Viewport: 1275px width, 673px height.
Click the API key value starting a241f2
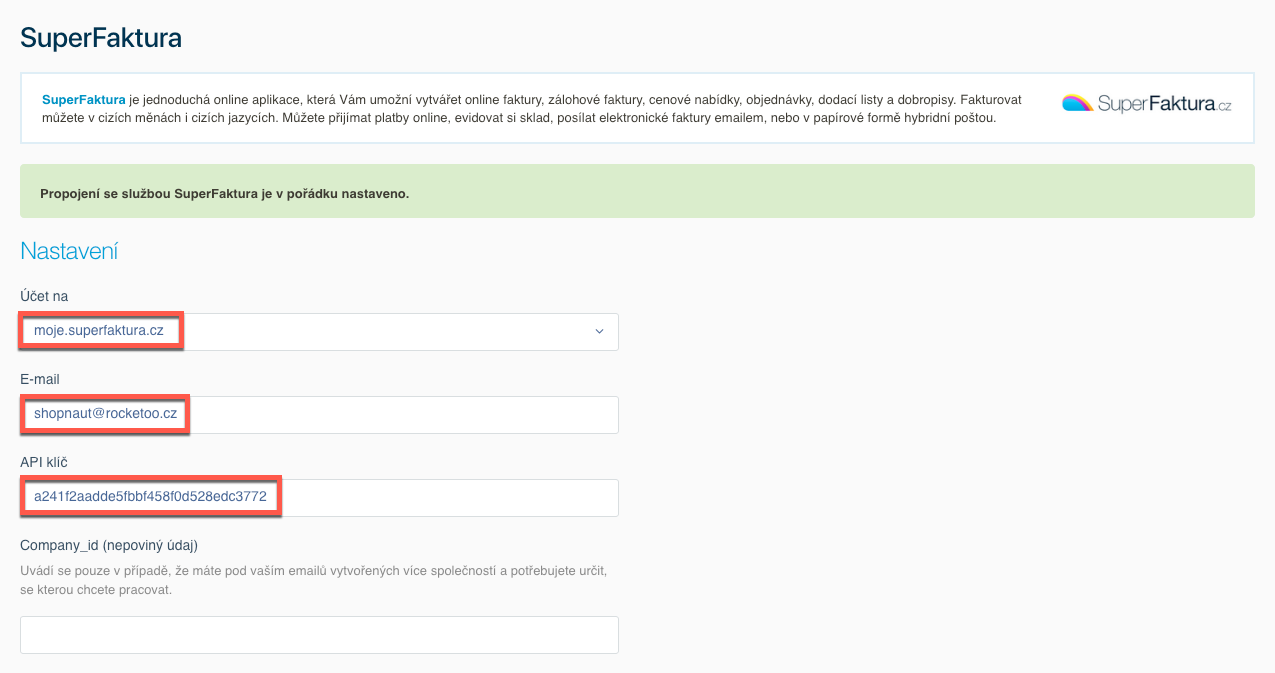click(x=150, y=498)
